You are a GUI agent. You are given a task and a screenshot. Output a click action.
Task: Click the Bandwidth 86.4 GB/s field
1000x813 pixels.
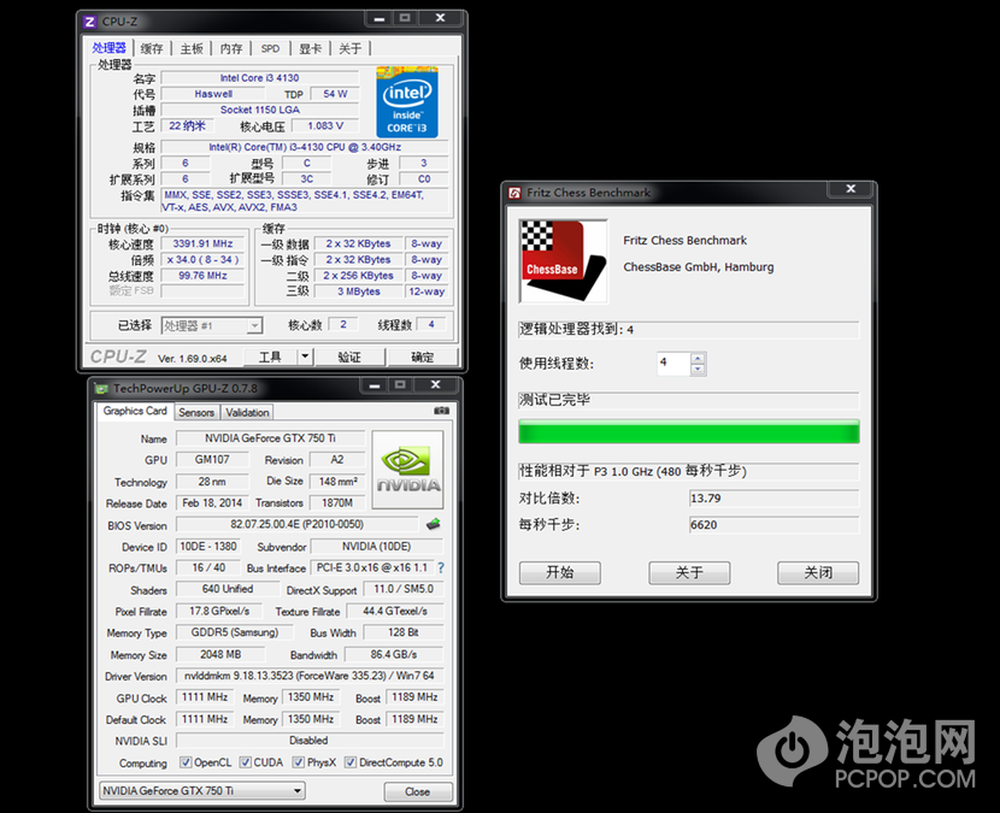(393, 654)
